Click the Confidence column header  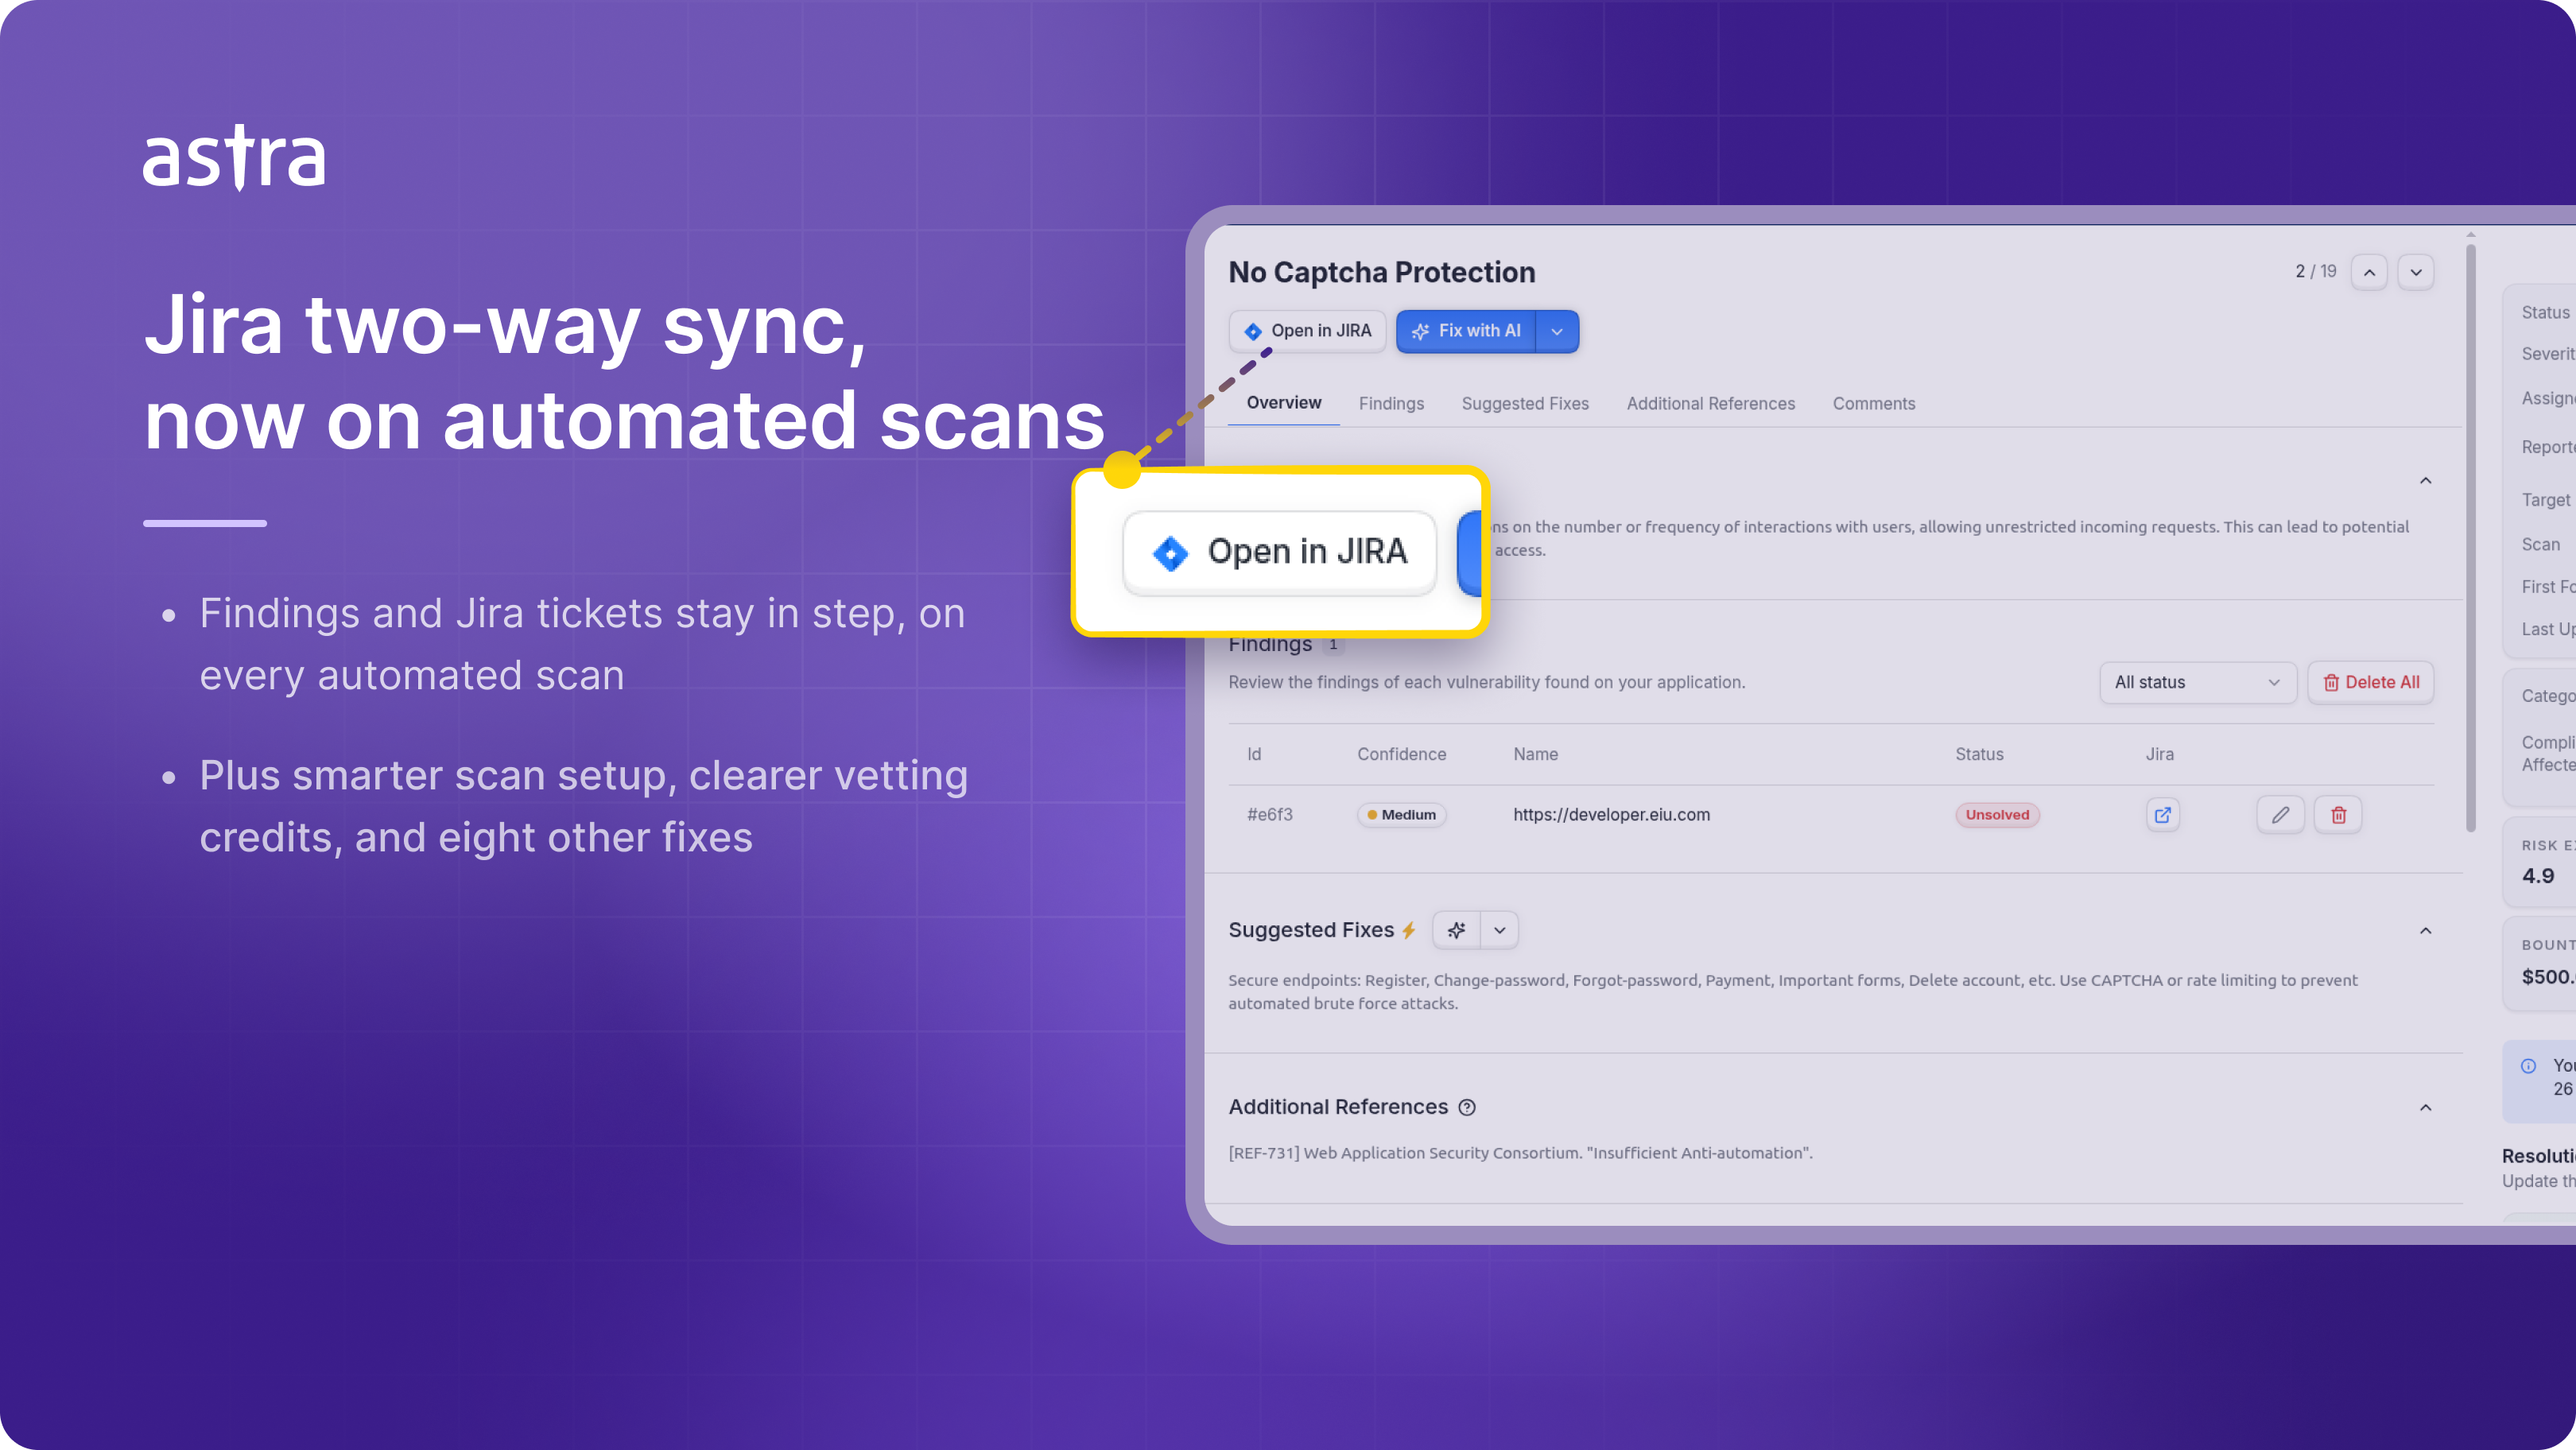[1402, 754]
